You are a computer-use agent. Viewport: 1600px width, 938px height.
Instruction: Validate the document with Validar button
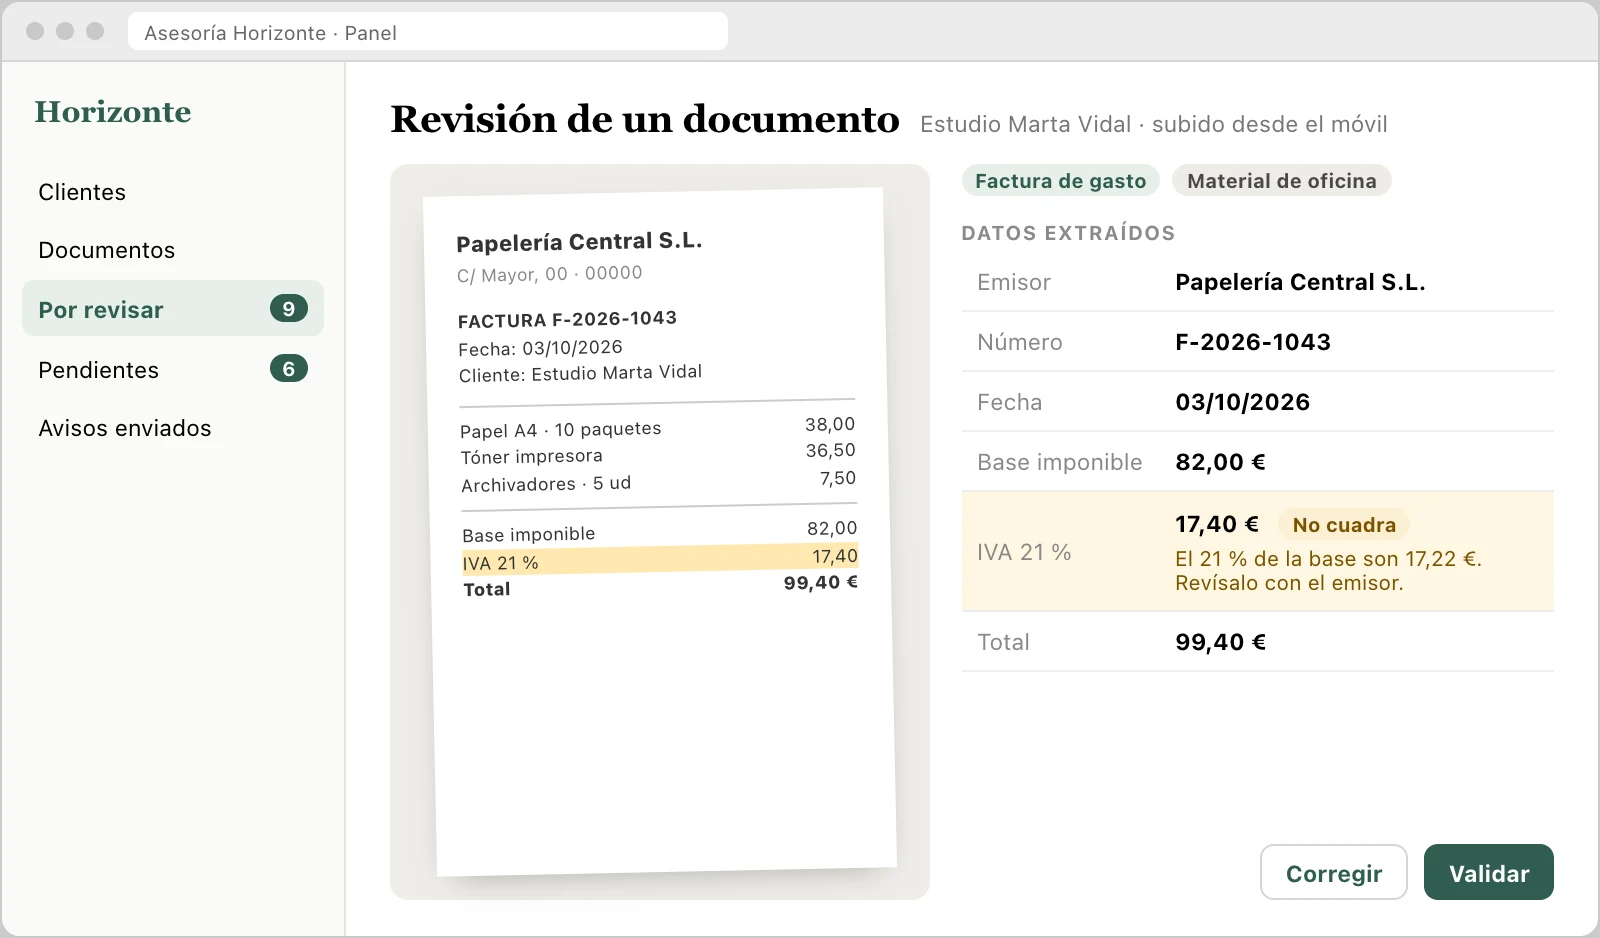(x=1489, y=873)
